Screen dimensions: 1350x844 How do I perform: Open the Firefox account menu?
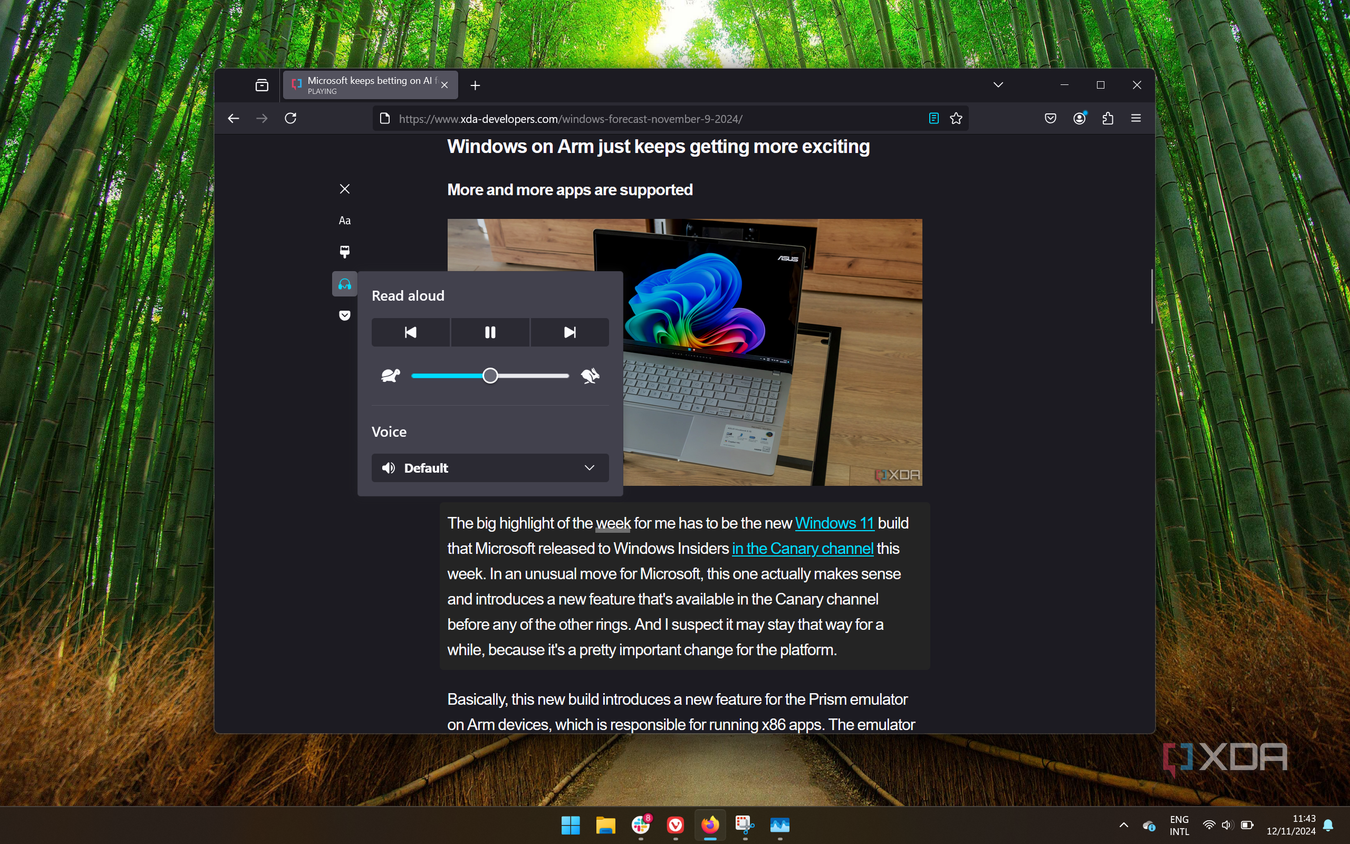(x=1079, y=118)
